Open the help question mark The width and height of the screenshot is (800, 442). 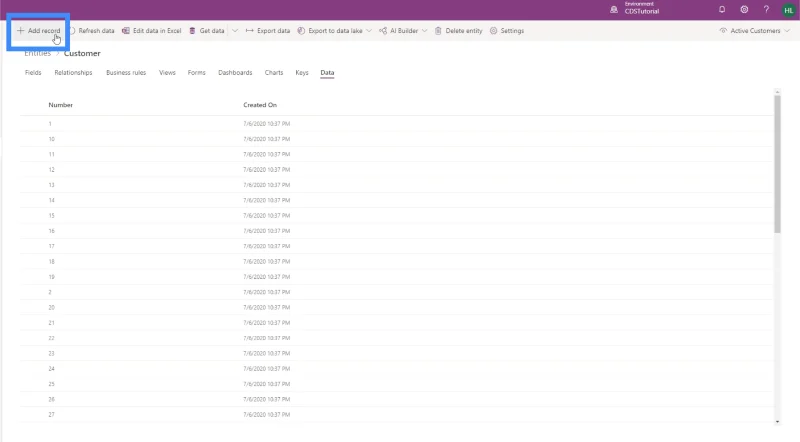click(766, 9)
